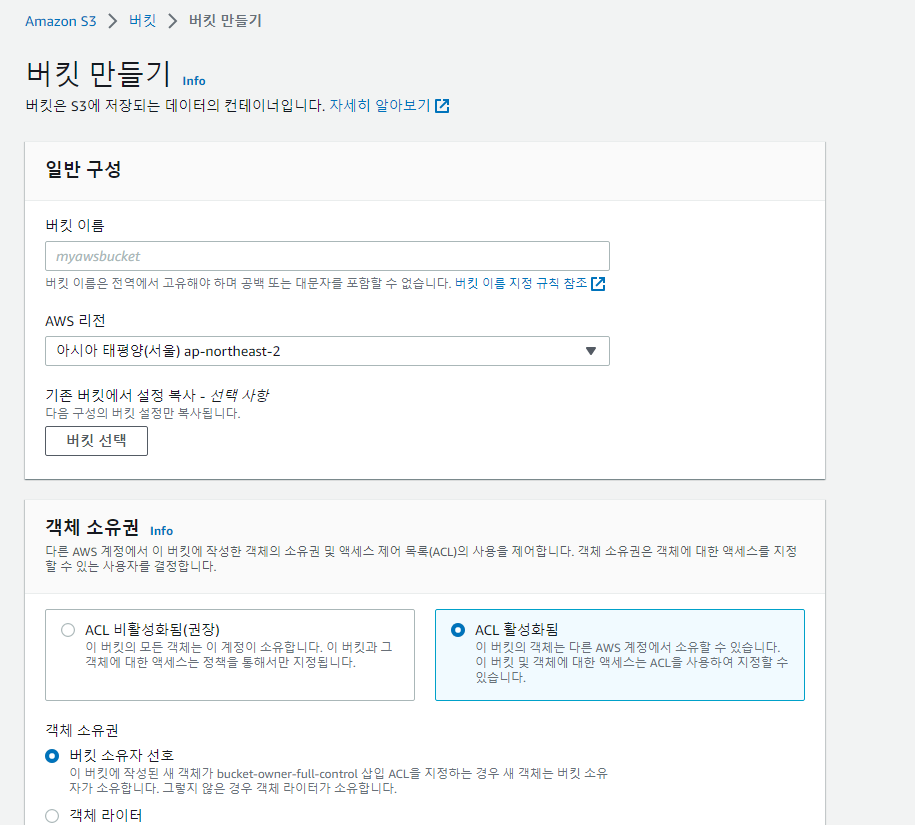Click 다음 구성의 버킷 설정만 복사됩니다 text
The width and height of the screenshot is (915, 825).
tap(143, 413)
